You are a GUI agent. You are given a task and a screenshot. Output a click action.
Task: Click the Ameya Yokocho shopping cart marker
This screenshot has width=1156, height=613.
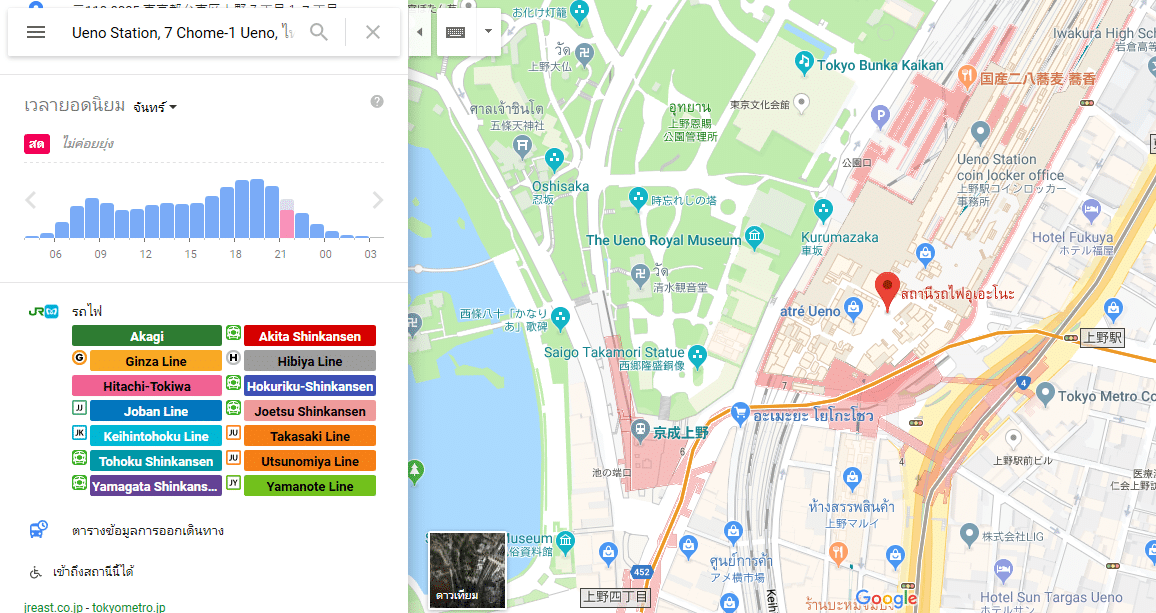(x=739, y=414)
